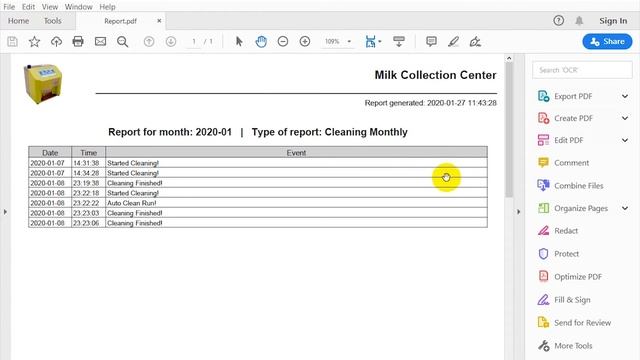Open the View menu
Screen dimensions: 640x360
coord(50,7)
